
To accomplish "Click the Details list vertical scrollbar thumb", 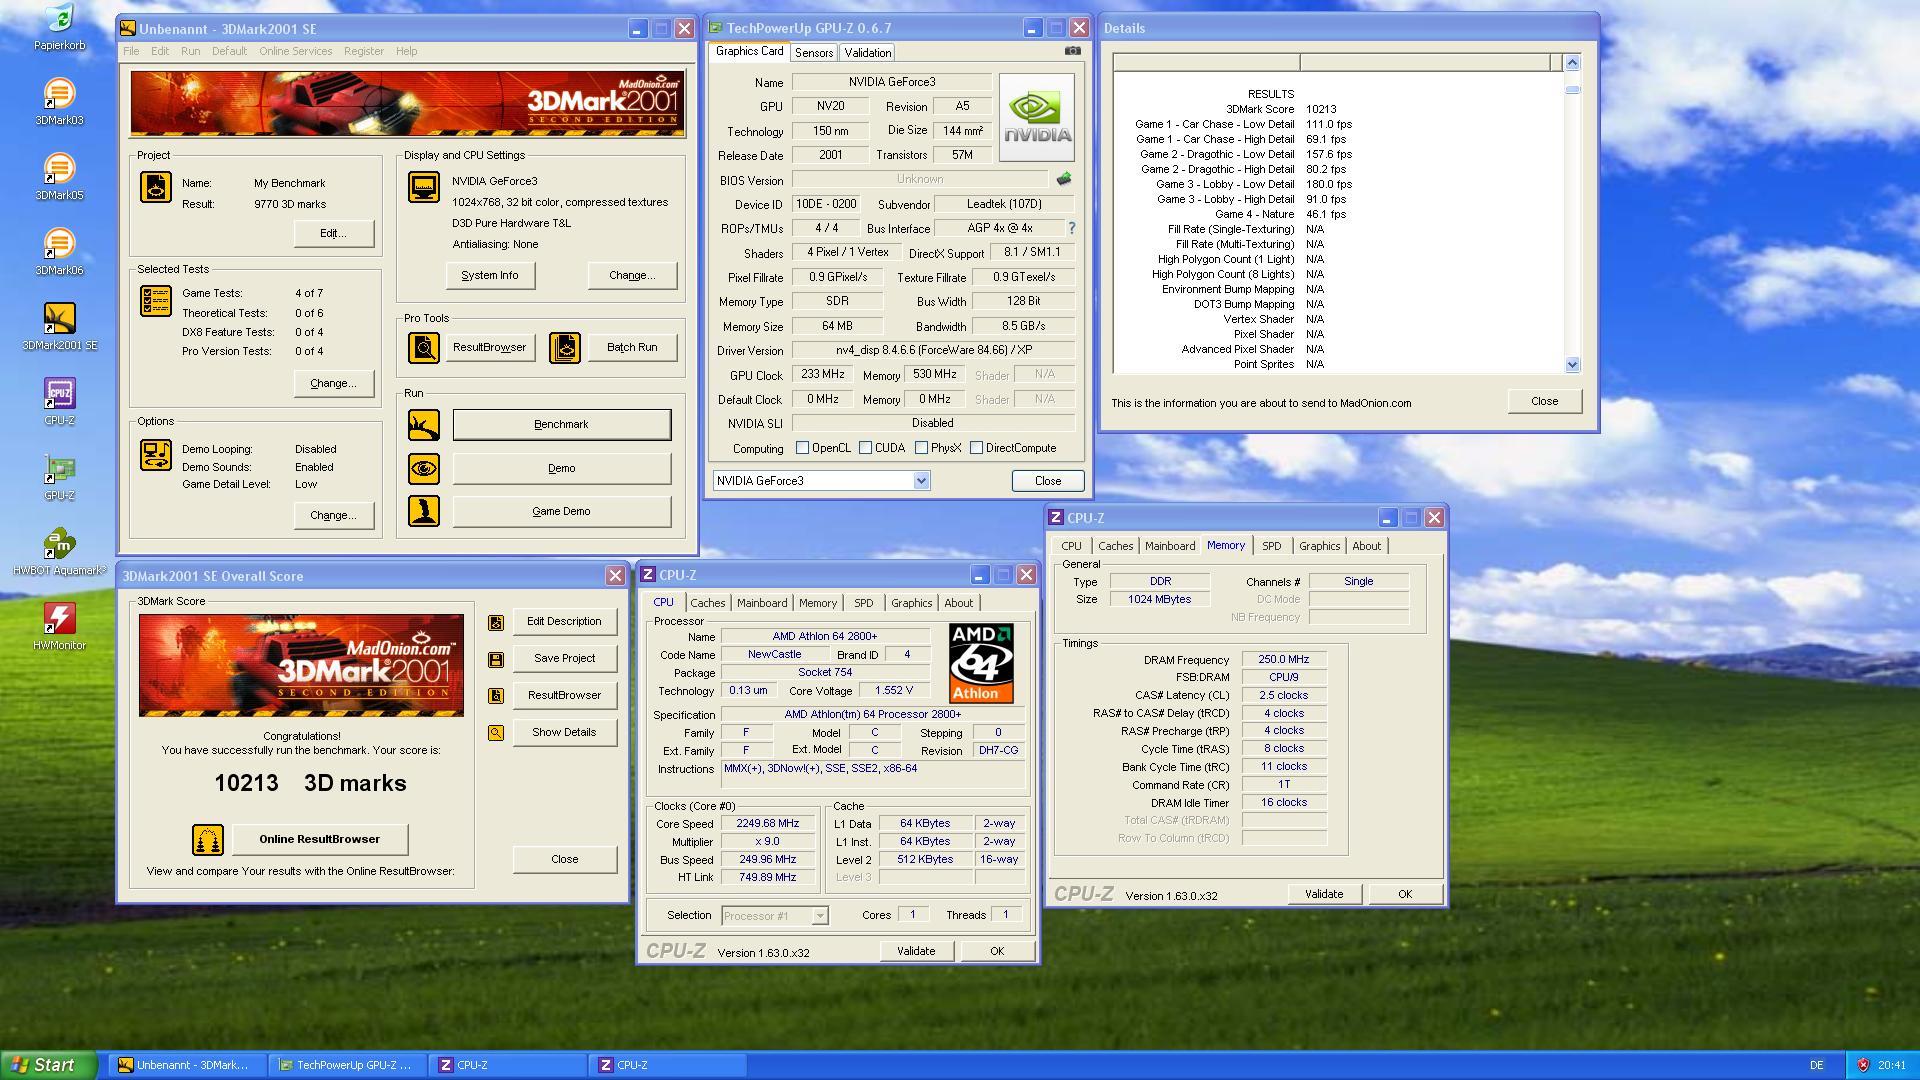I will 1572,89.
